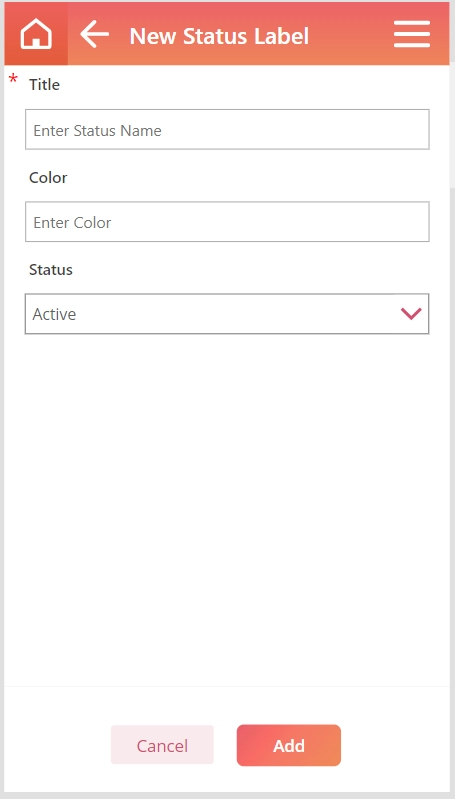The height and width of the screenshot is (799, 455).
Task: Click the divider line above the footer buttons
Action: tap(227, 686)
